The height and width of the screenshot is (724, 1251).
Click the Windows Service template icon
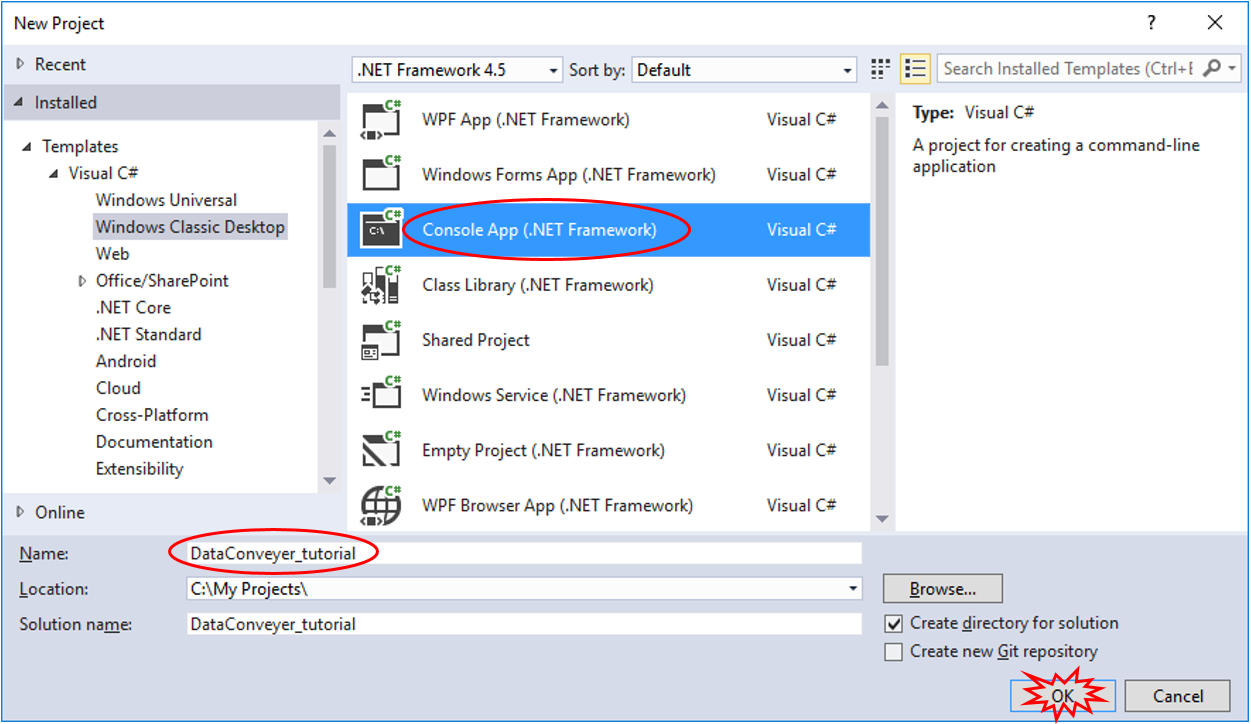pos(380,394)
